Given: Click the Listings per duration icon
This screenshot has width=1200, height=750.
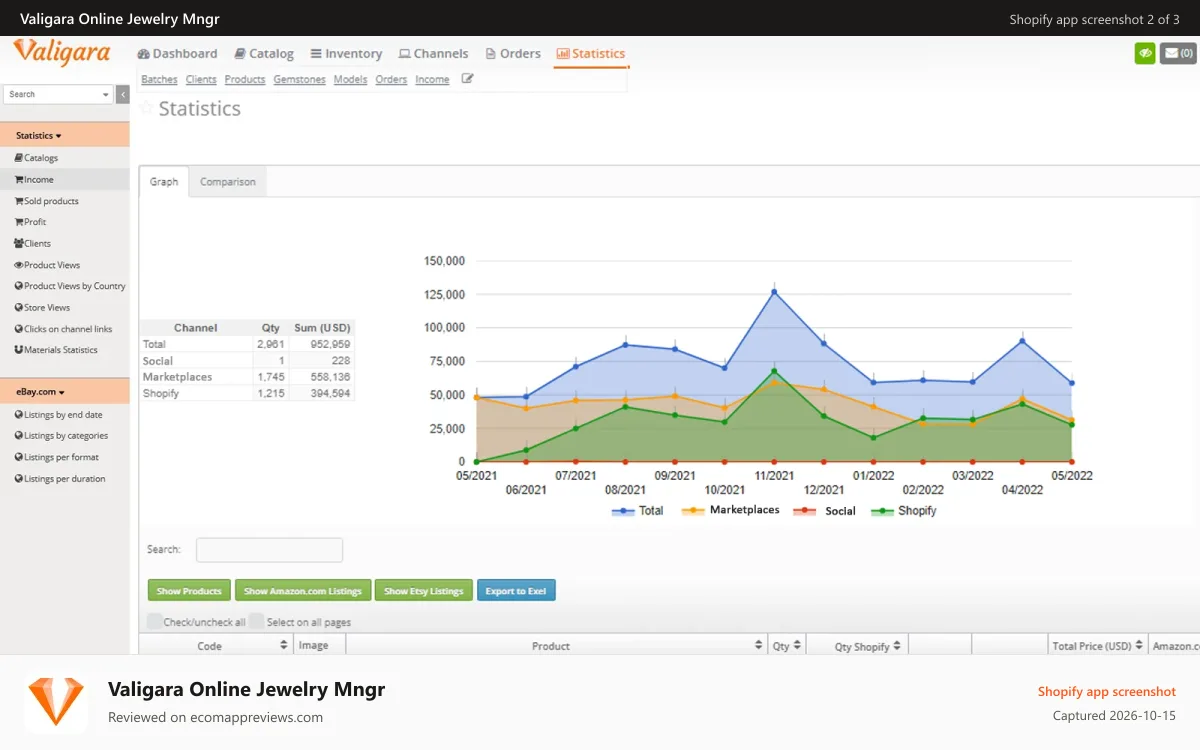Looking at the screenshot, I should 18,479.
